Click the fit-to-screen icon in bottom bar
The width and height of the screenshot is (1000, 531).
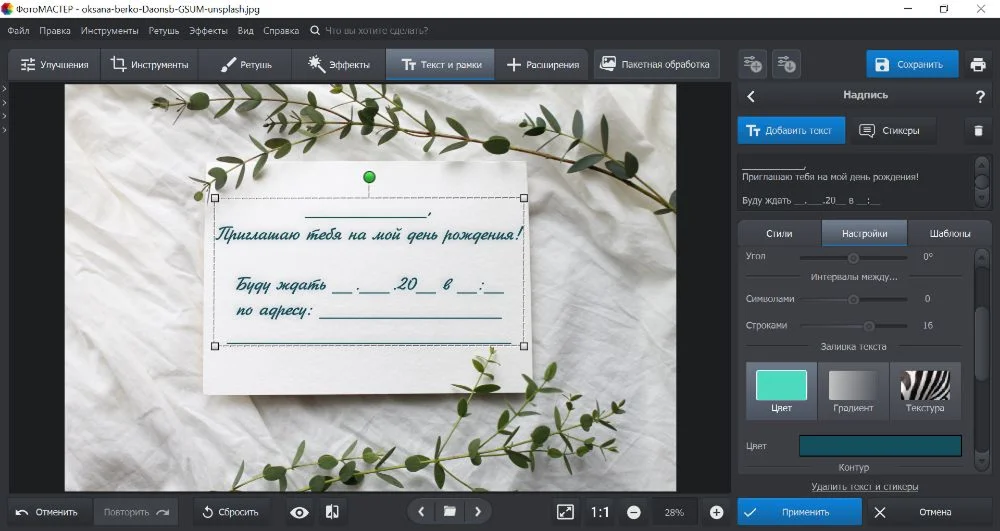coord(565,512)
